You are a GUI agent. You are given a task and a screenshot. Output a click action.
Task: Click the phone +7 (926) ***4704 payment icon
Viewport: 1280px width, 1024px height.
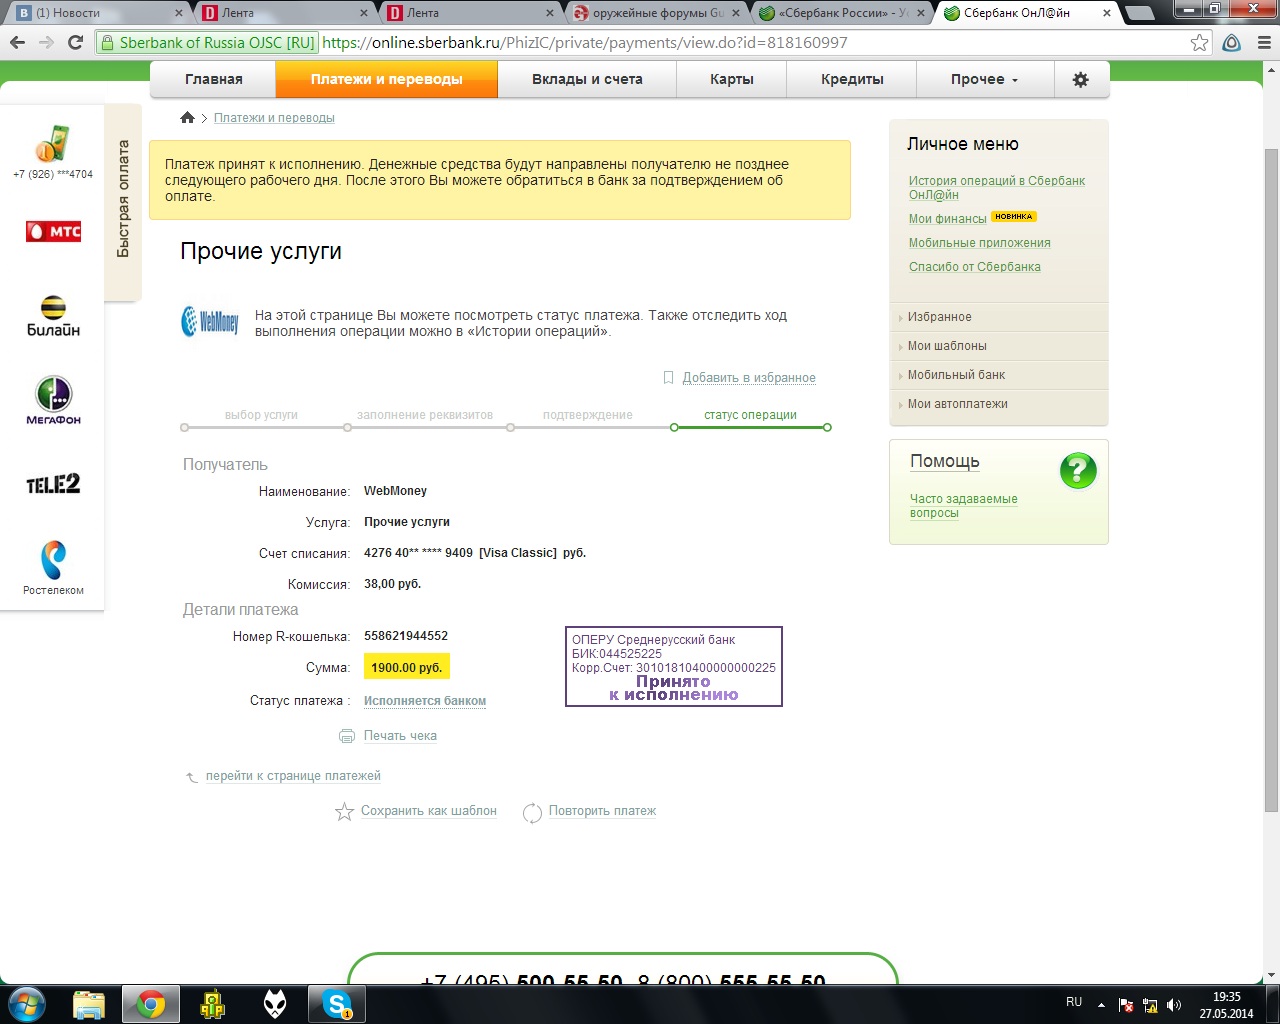(x=53, y=152)
